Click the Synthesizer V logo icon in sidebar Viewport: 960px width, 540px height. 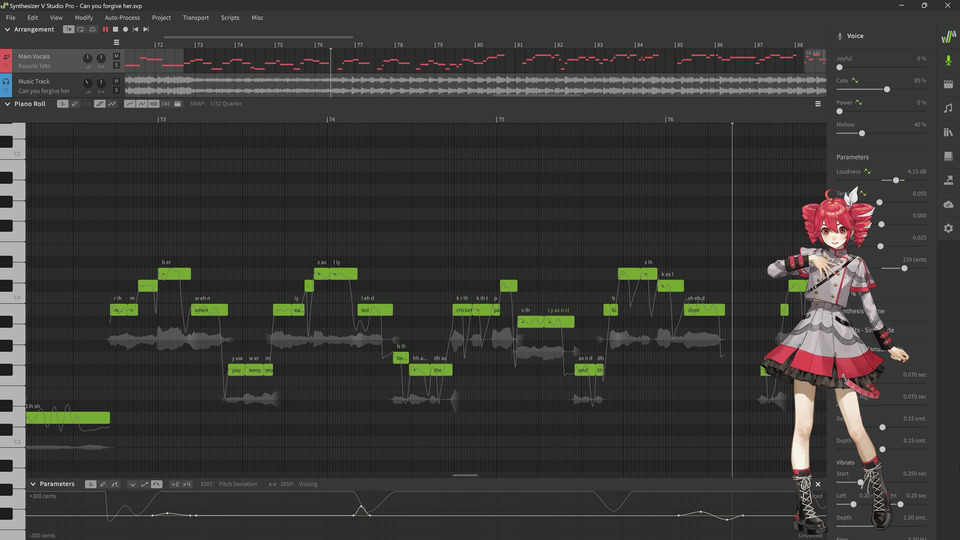[948, 37]
